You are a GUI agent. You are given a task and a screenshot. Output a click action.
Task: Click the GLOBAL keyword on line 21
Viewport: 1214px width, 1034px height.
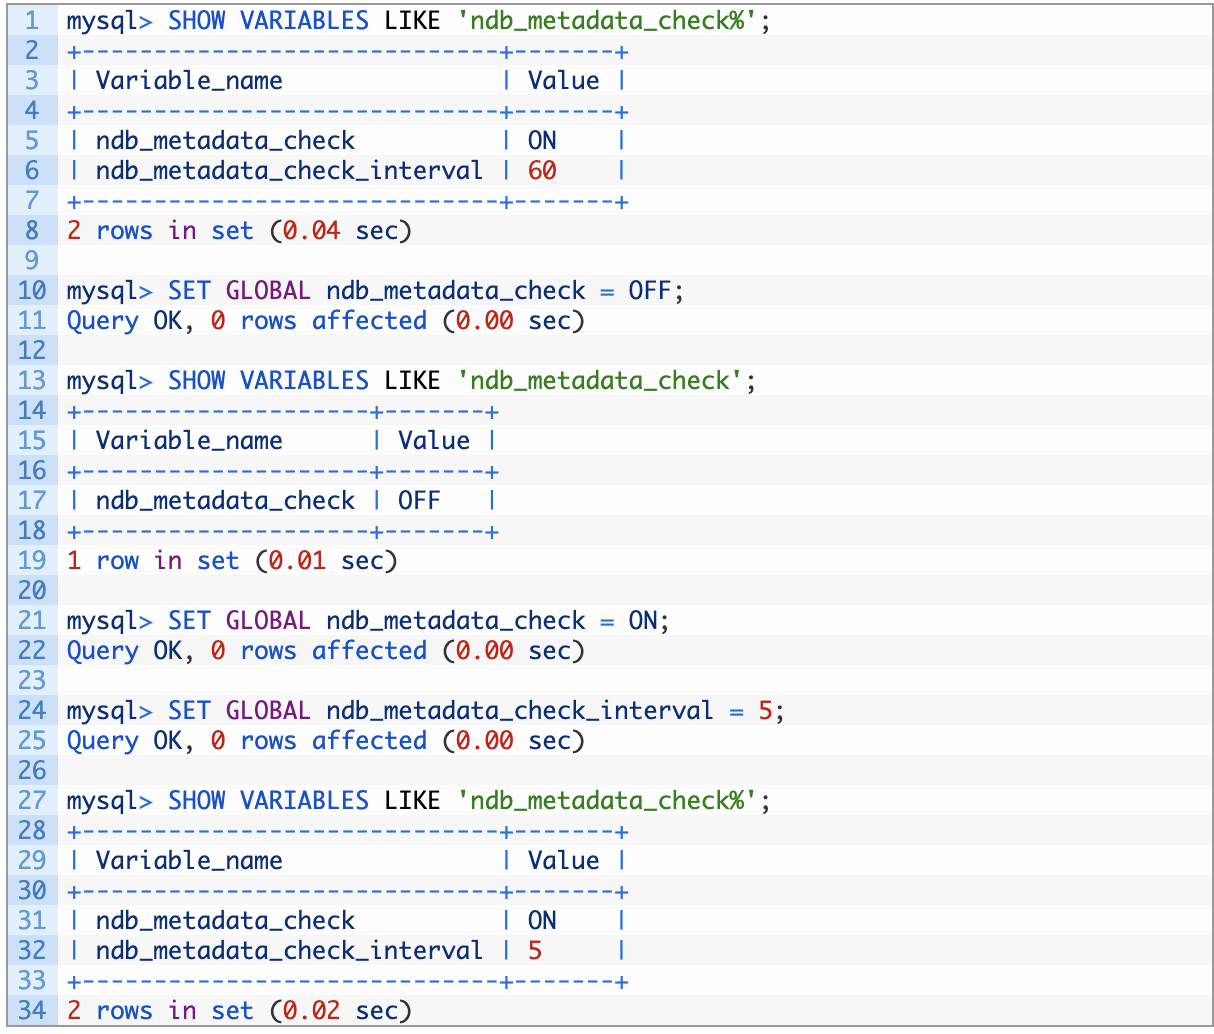[268, 621]
